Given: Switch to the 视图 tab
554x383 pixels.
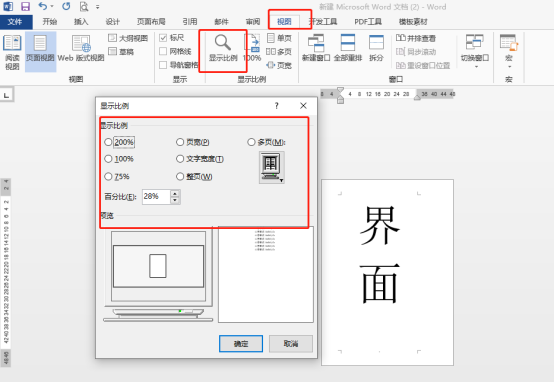Looking at the screenshot, I should tap(284, 22).
